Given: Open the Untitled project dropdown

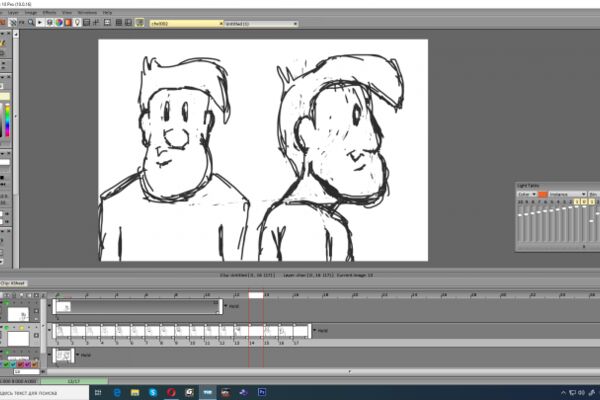Looking at the screenshot, I should point(261,24).
